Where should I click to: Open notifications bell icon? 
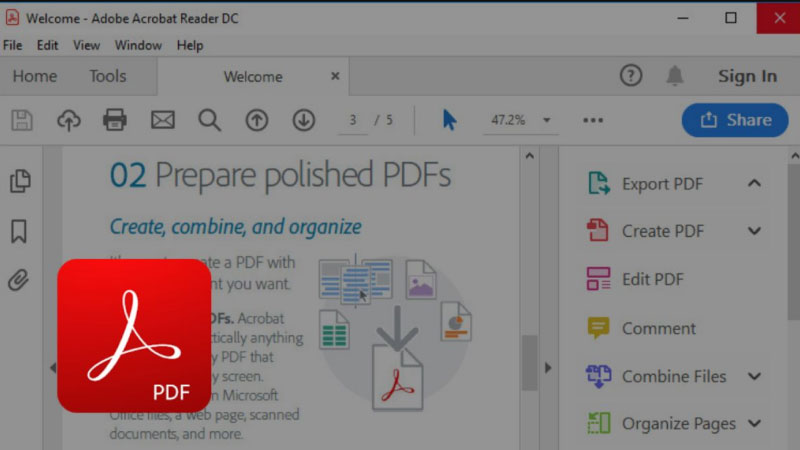coord(674,76)
